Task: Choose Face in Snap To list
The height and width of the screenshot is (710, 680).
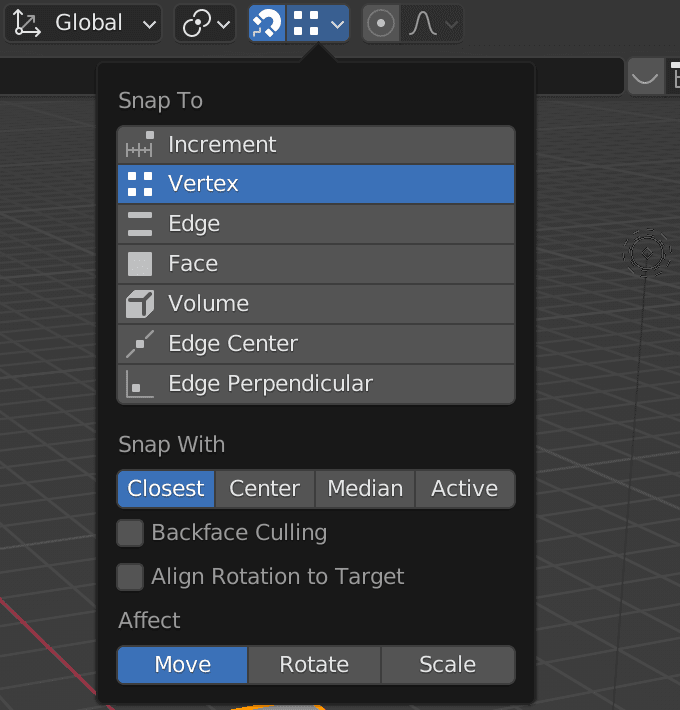Action: 316,264
